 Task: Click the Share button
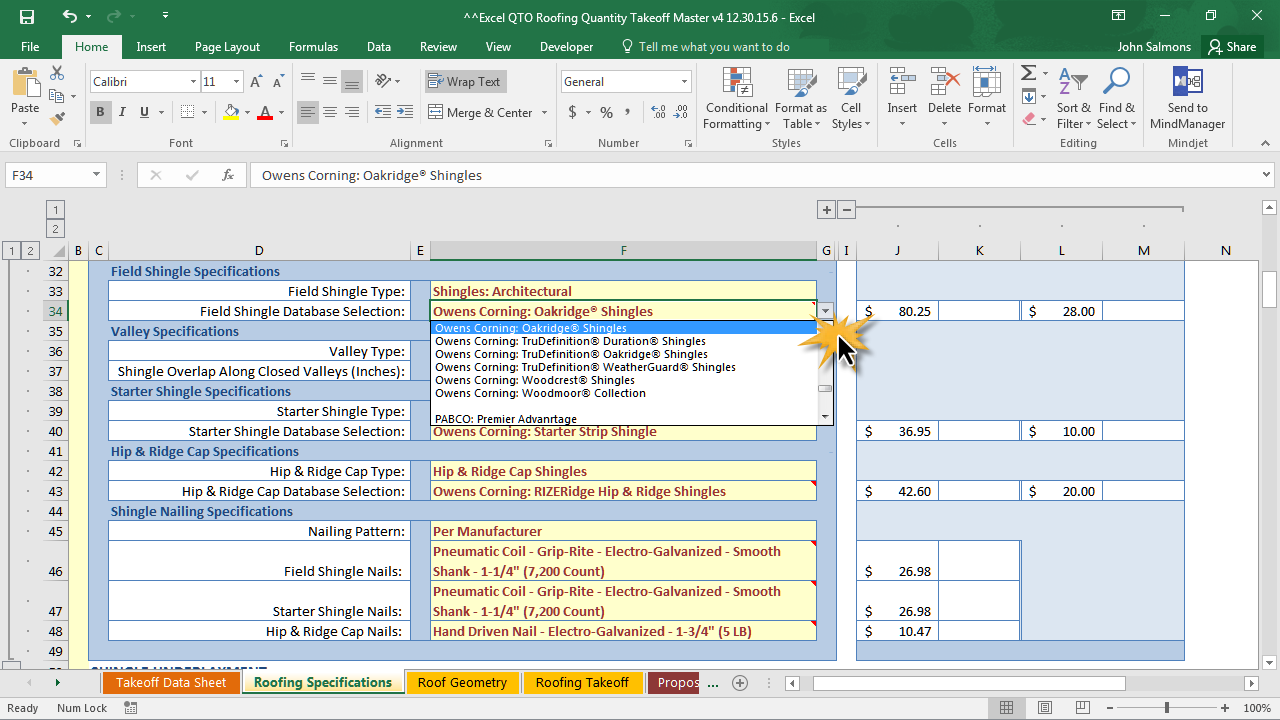[x=1231, y=47]
